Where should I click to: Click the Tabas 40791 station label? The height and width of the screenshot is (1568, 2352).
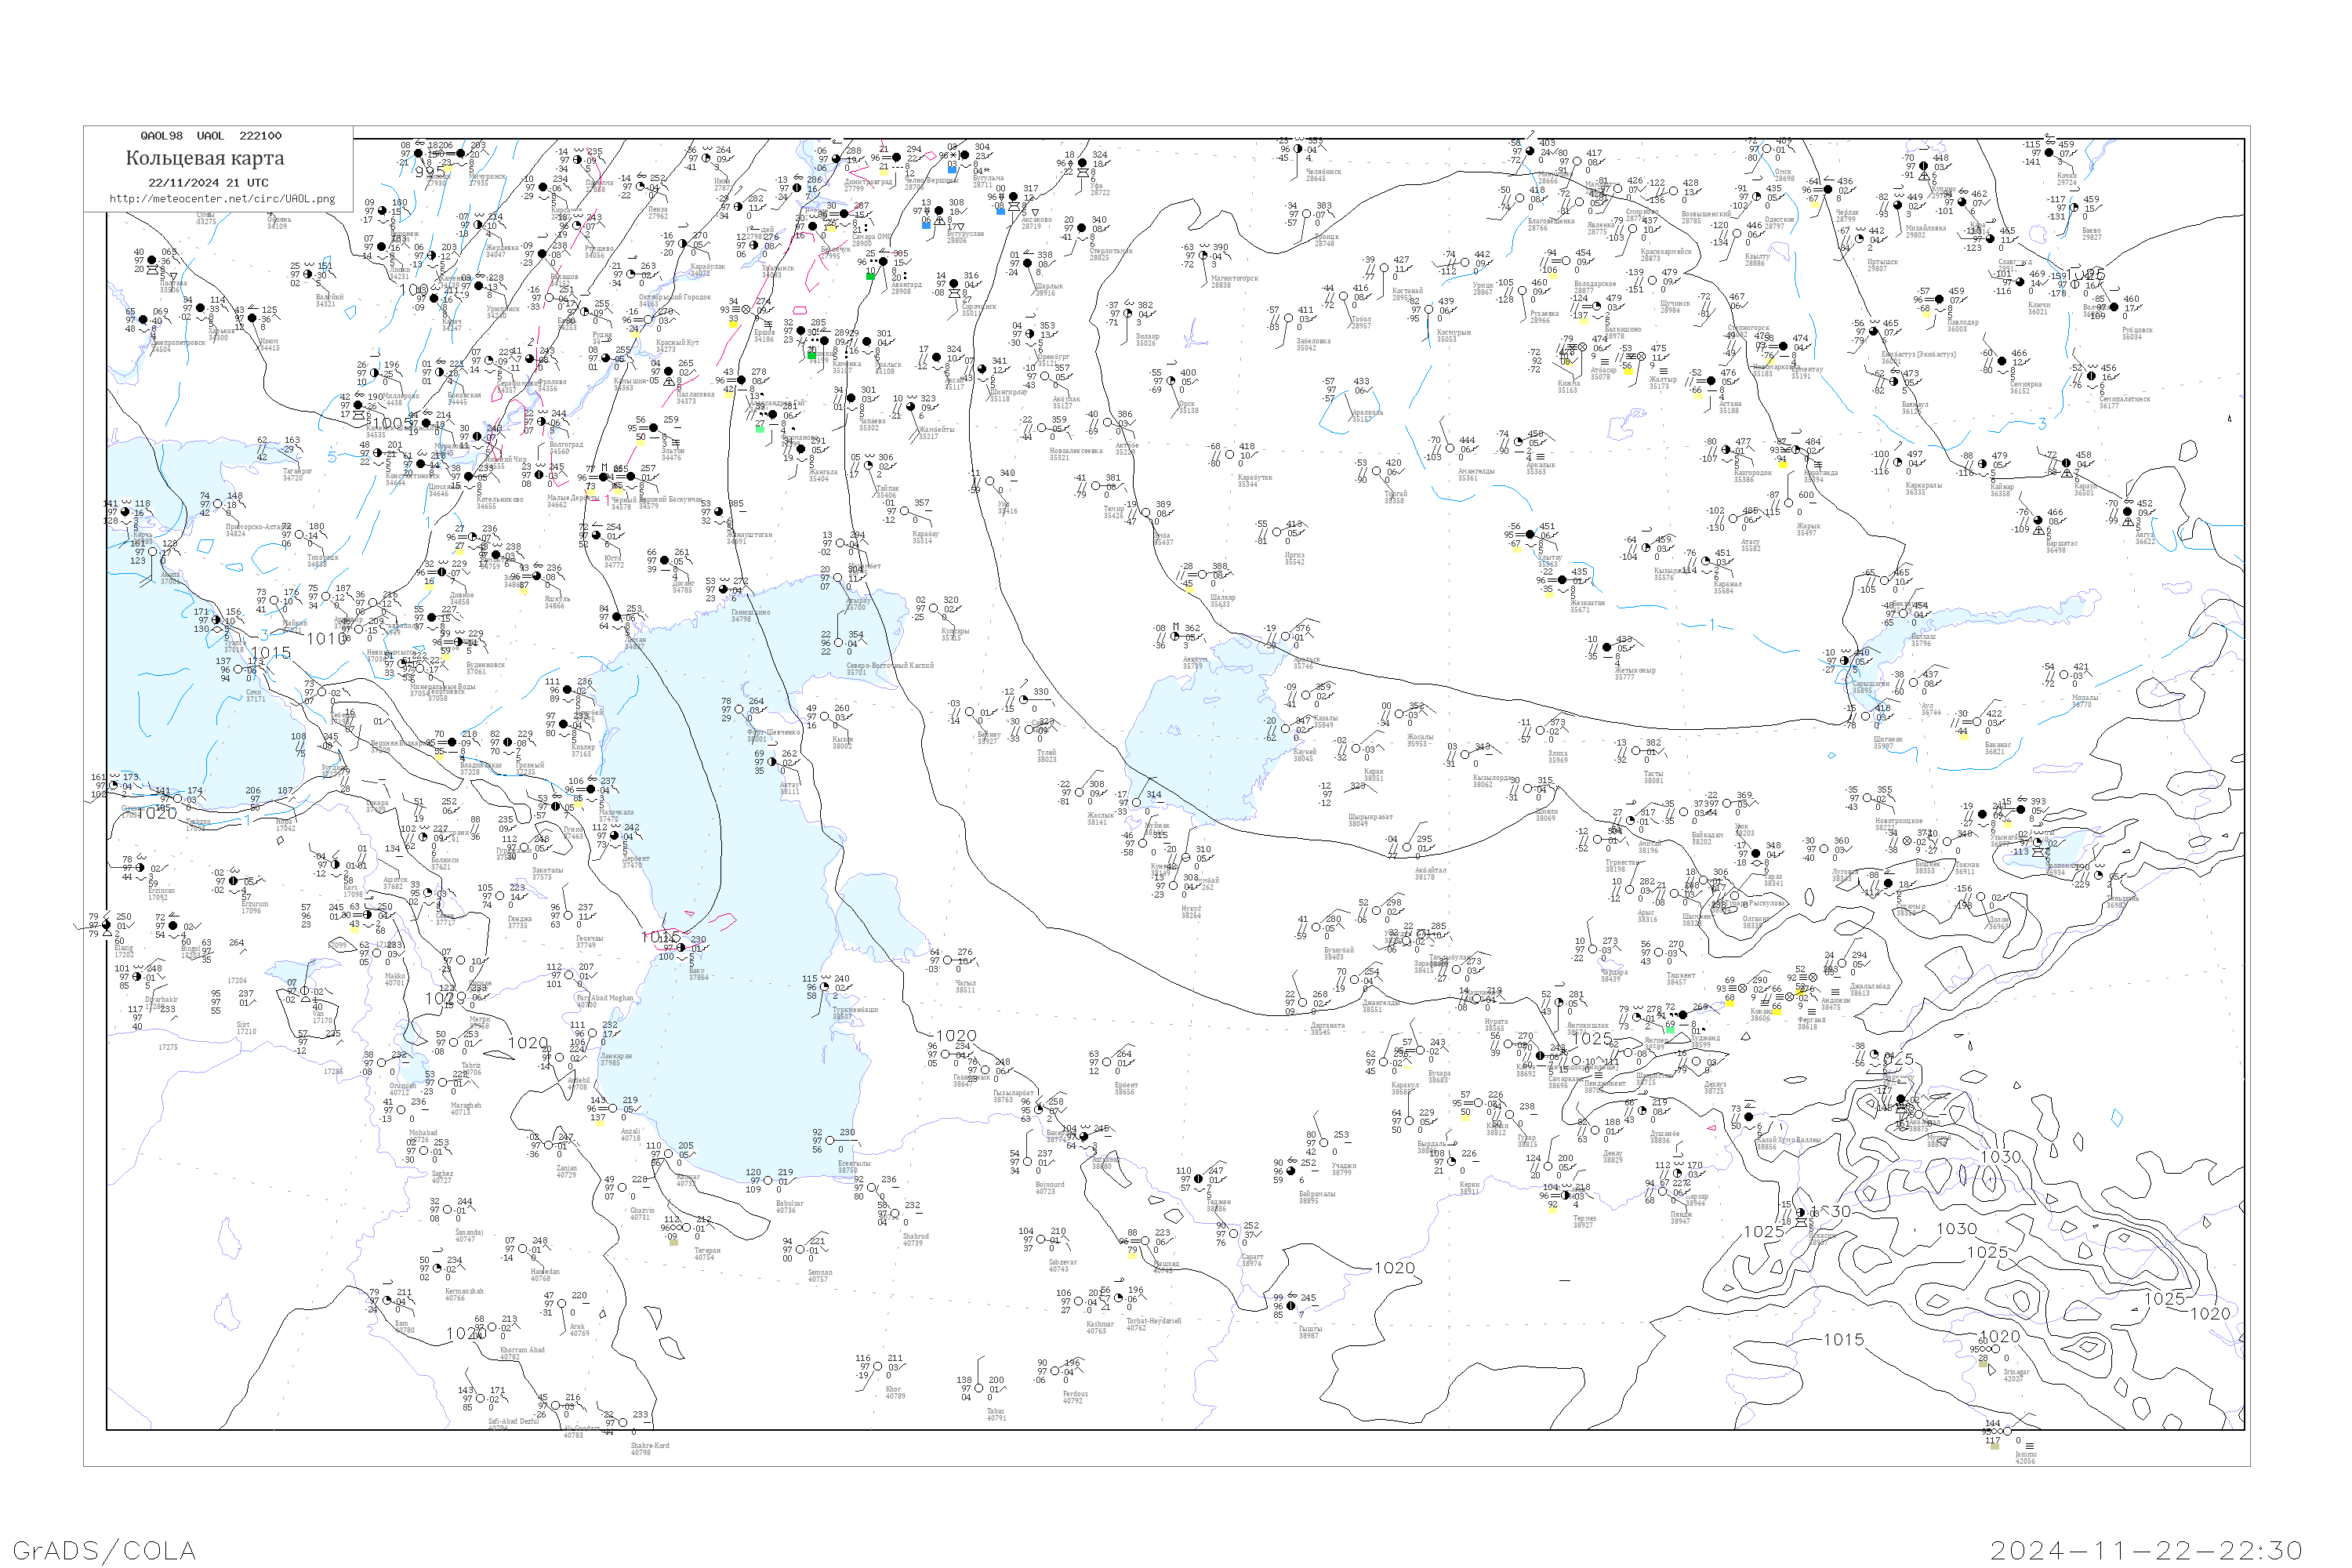click(996, 1414)
